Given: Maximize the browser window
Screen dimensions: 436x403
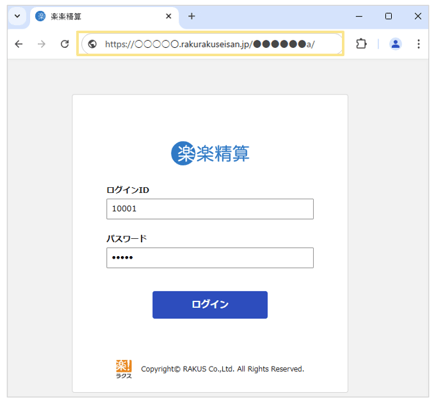Looking at the screenshot, I should pyautogui.click(x=388, y=16).
